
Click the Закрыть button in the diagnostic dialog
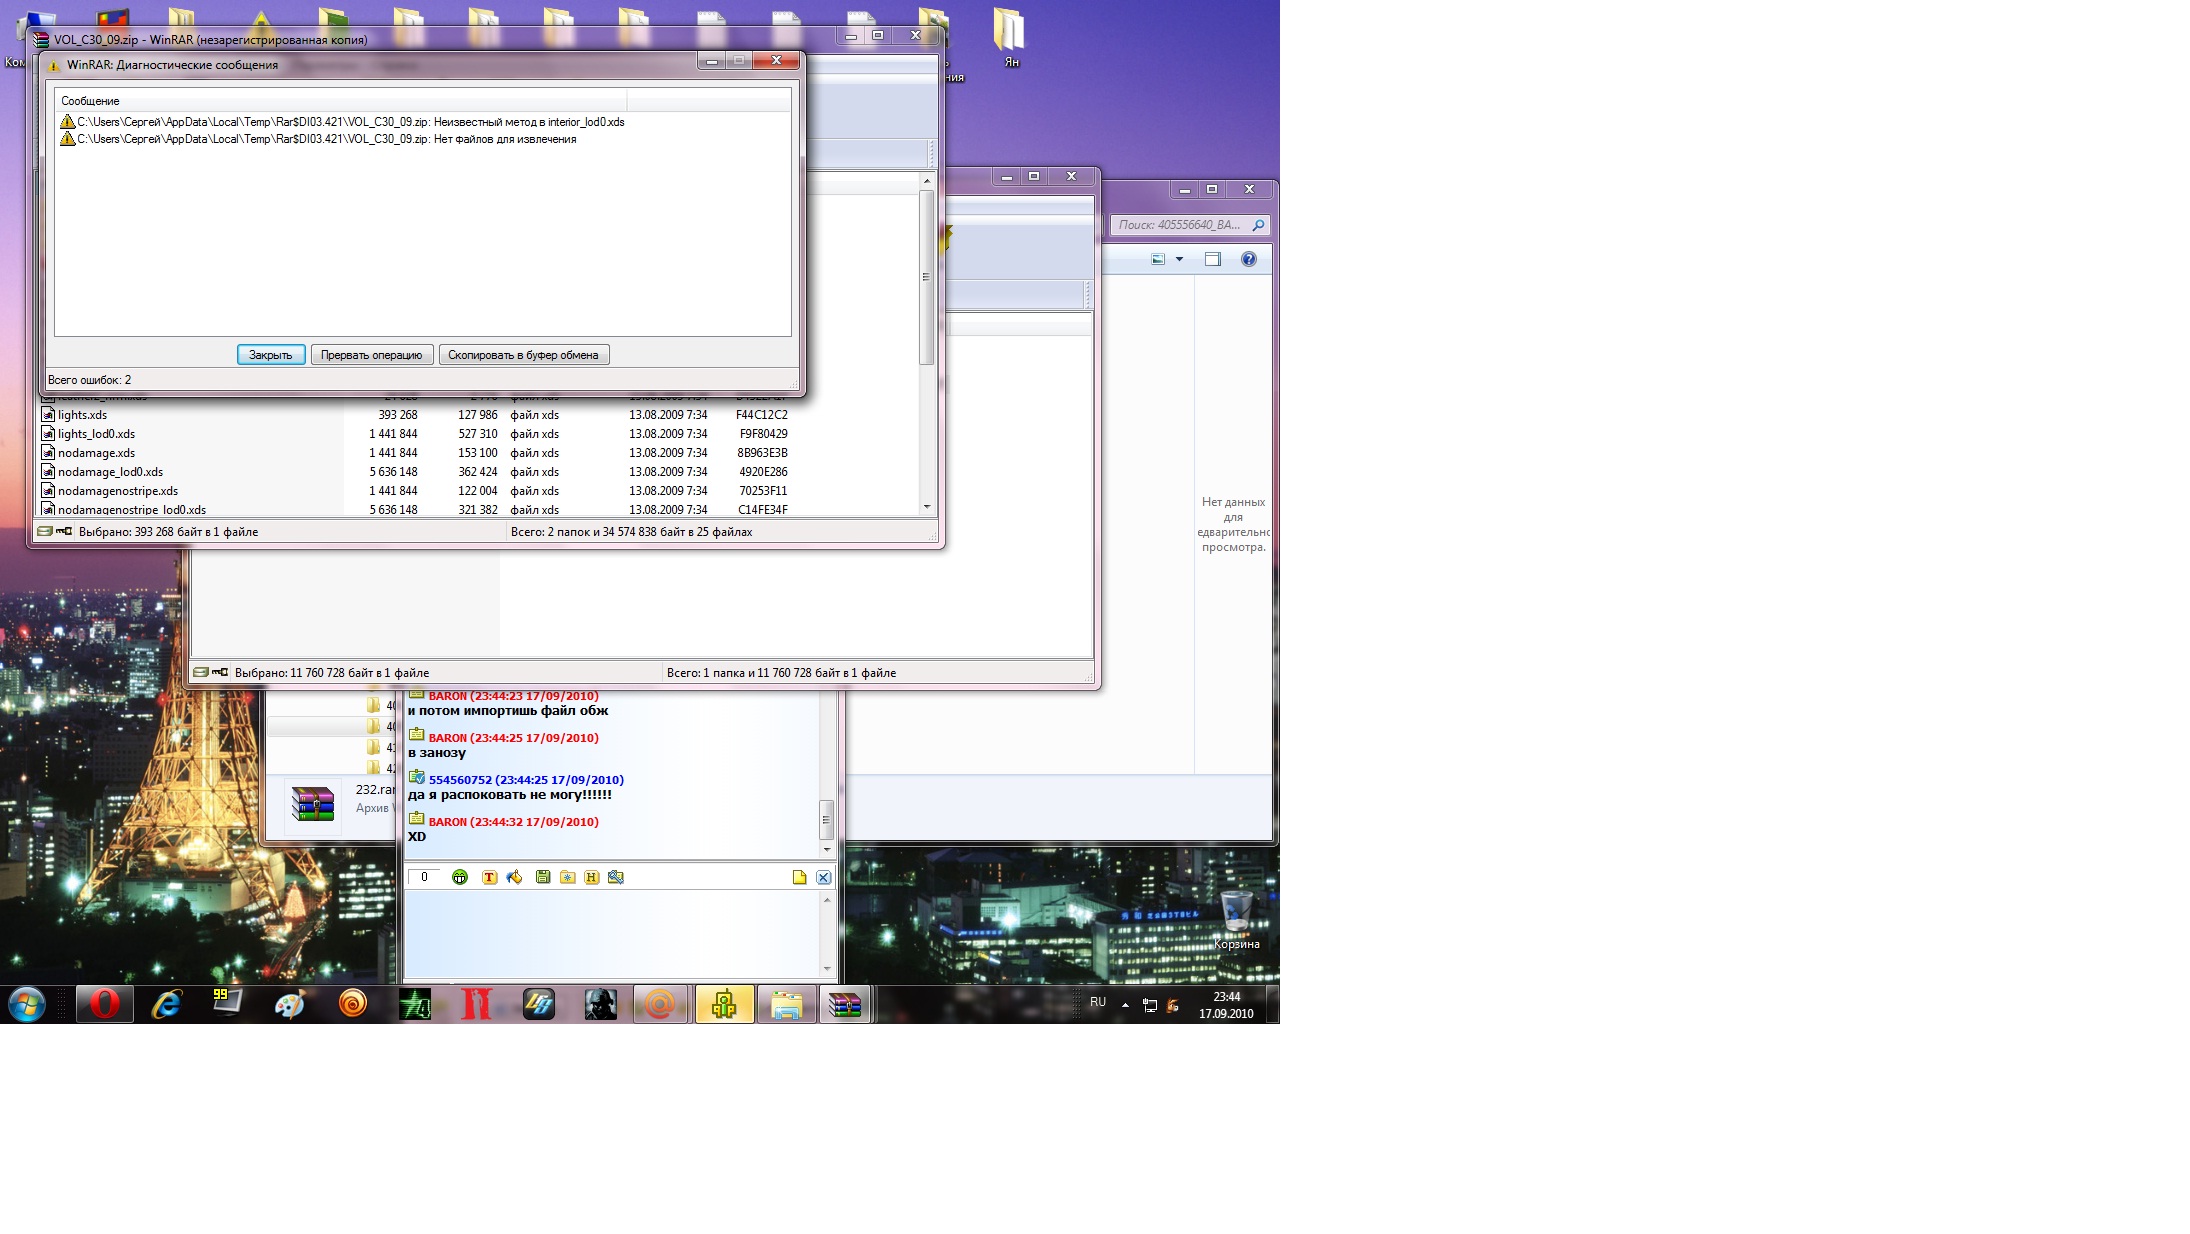(x=271, y=355)
